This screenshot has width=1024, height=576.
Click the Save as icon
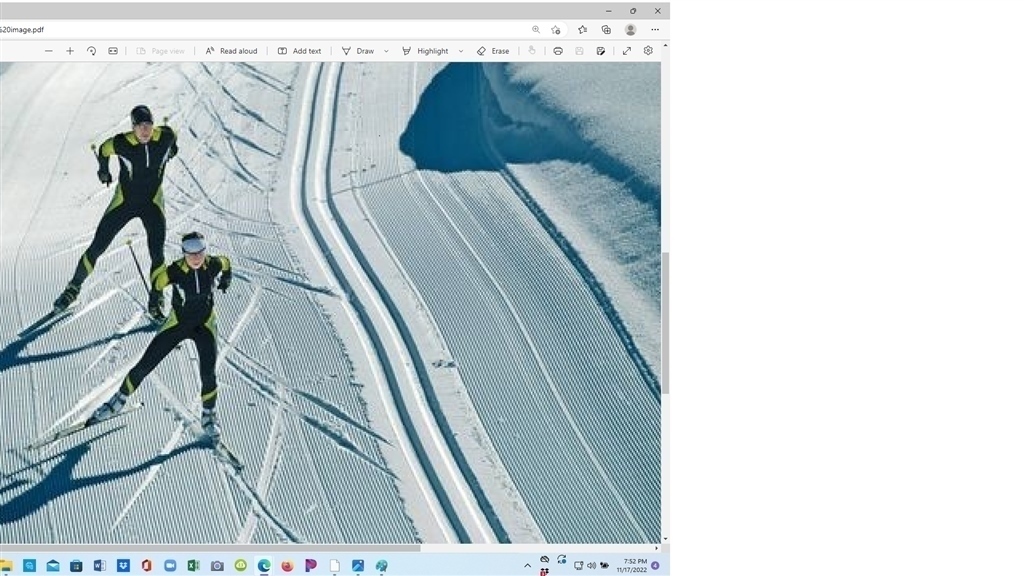(601, 51)
